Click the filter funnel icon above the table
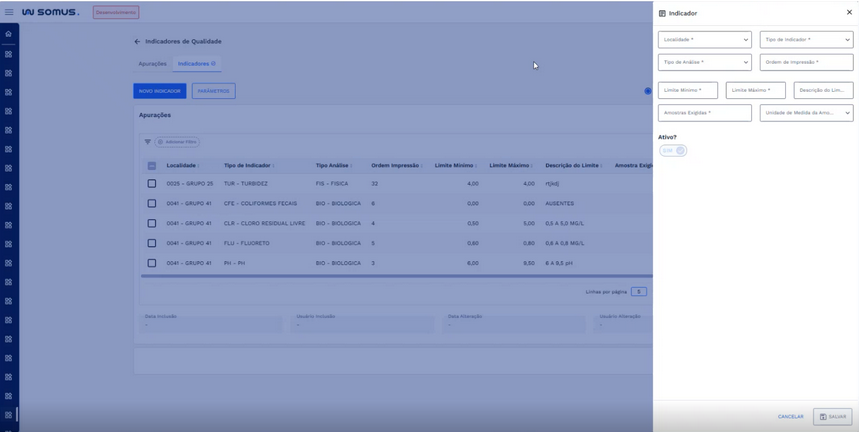 click(148, 142)
